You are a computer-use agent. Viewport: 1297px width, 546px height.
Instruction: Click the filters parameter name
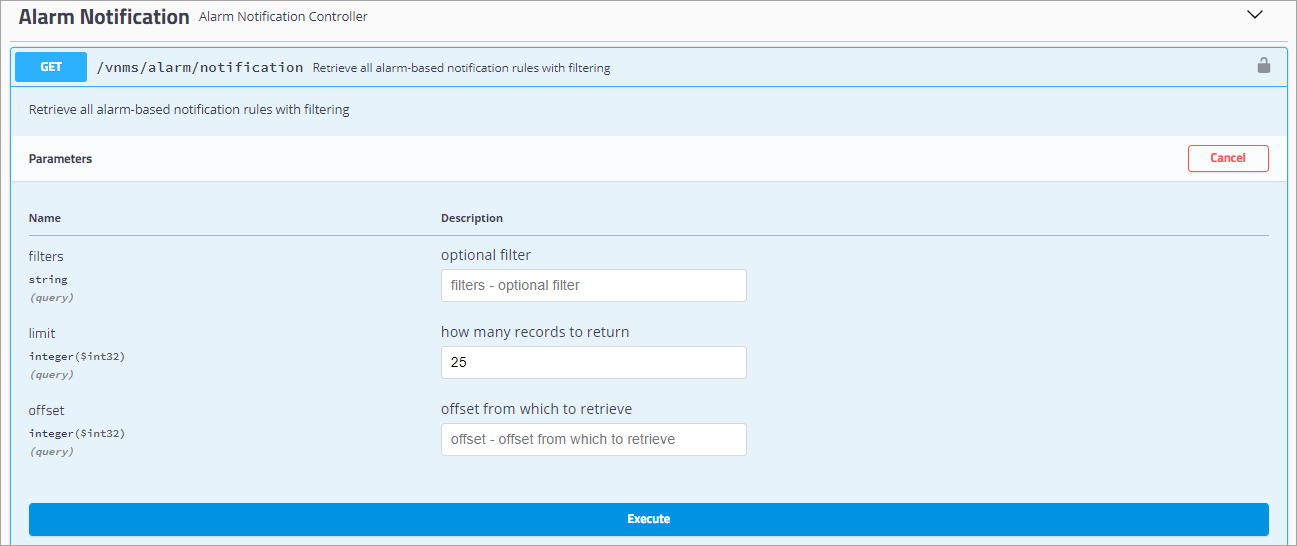(x=46, y=256)
